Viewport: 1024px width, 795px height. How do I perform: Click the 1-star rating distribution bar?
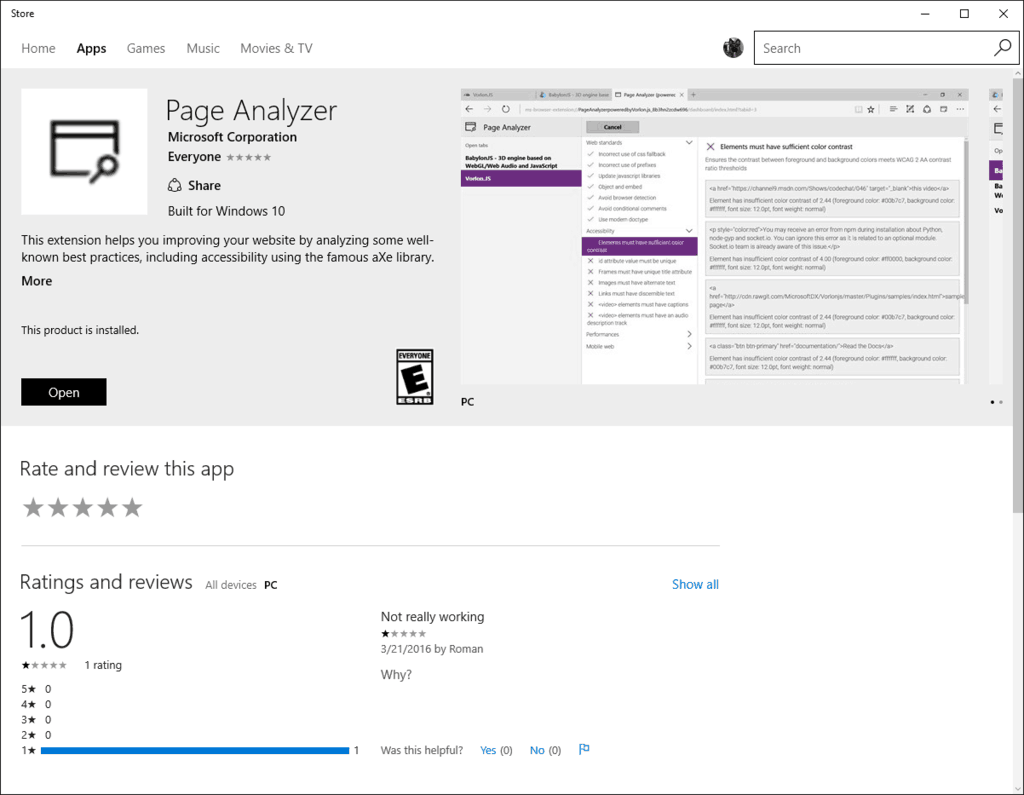[195, 751]
